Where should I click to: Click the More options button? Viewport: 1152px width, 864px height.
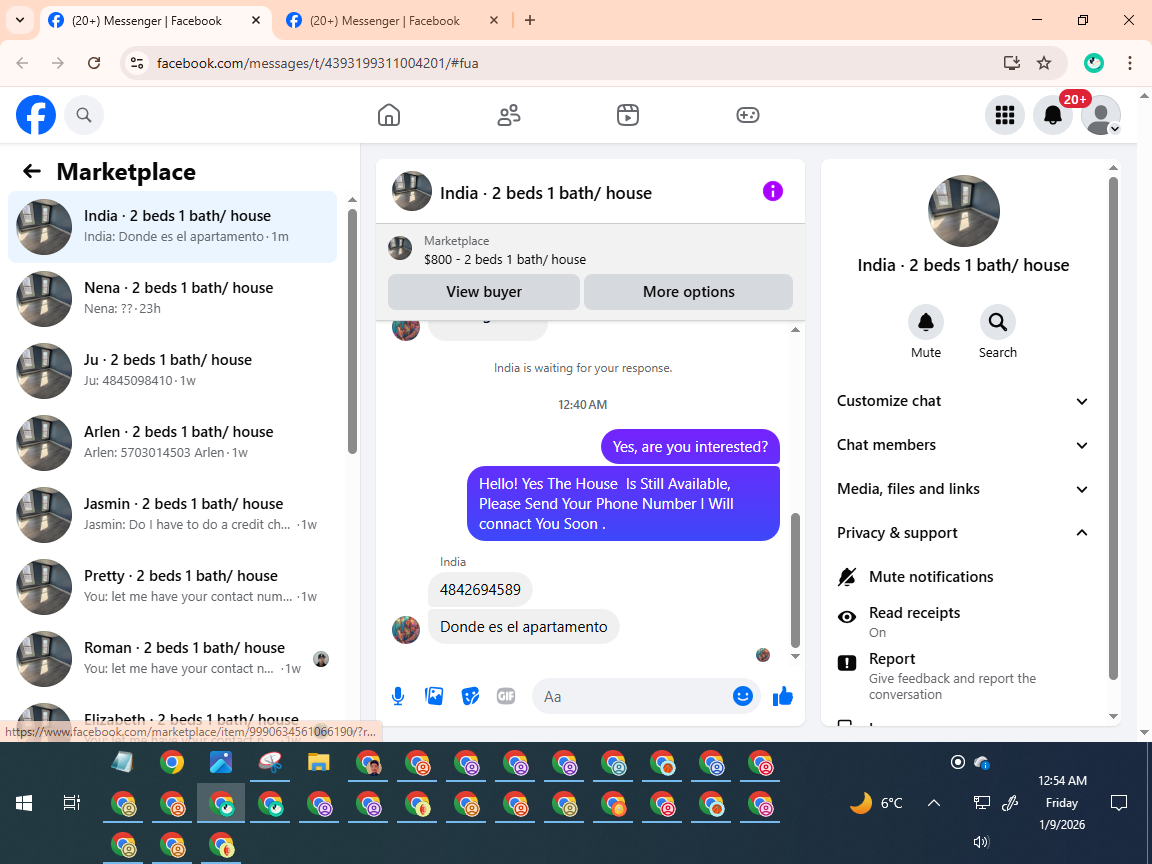point(688,292)
